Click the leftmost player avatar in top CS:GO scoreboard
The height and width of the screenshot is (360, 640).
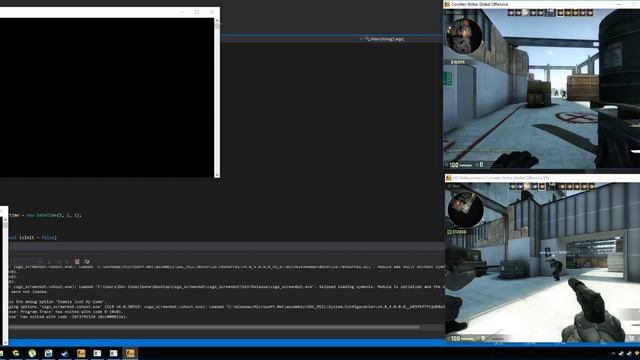point(511,13)
